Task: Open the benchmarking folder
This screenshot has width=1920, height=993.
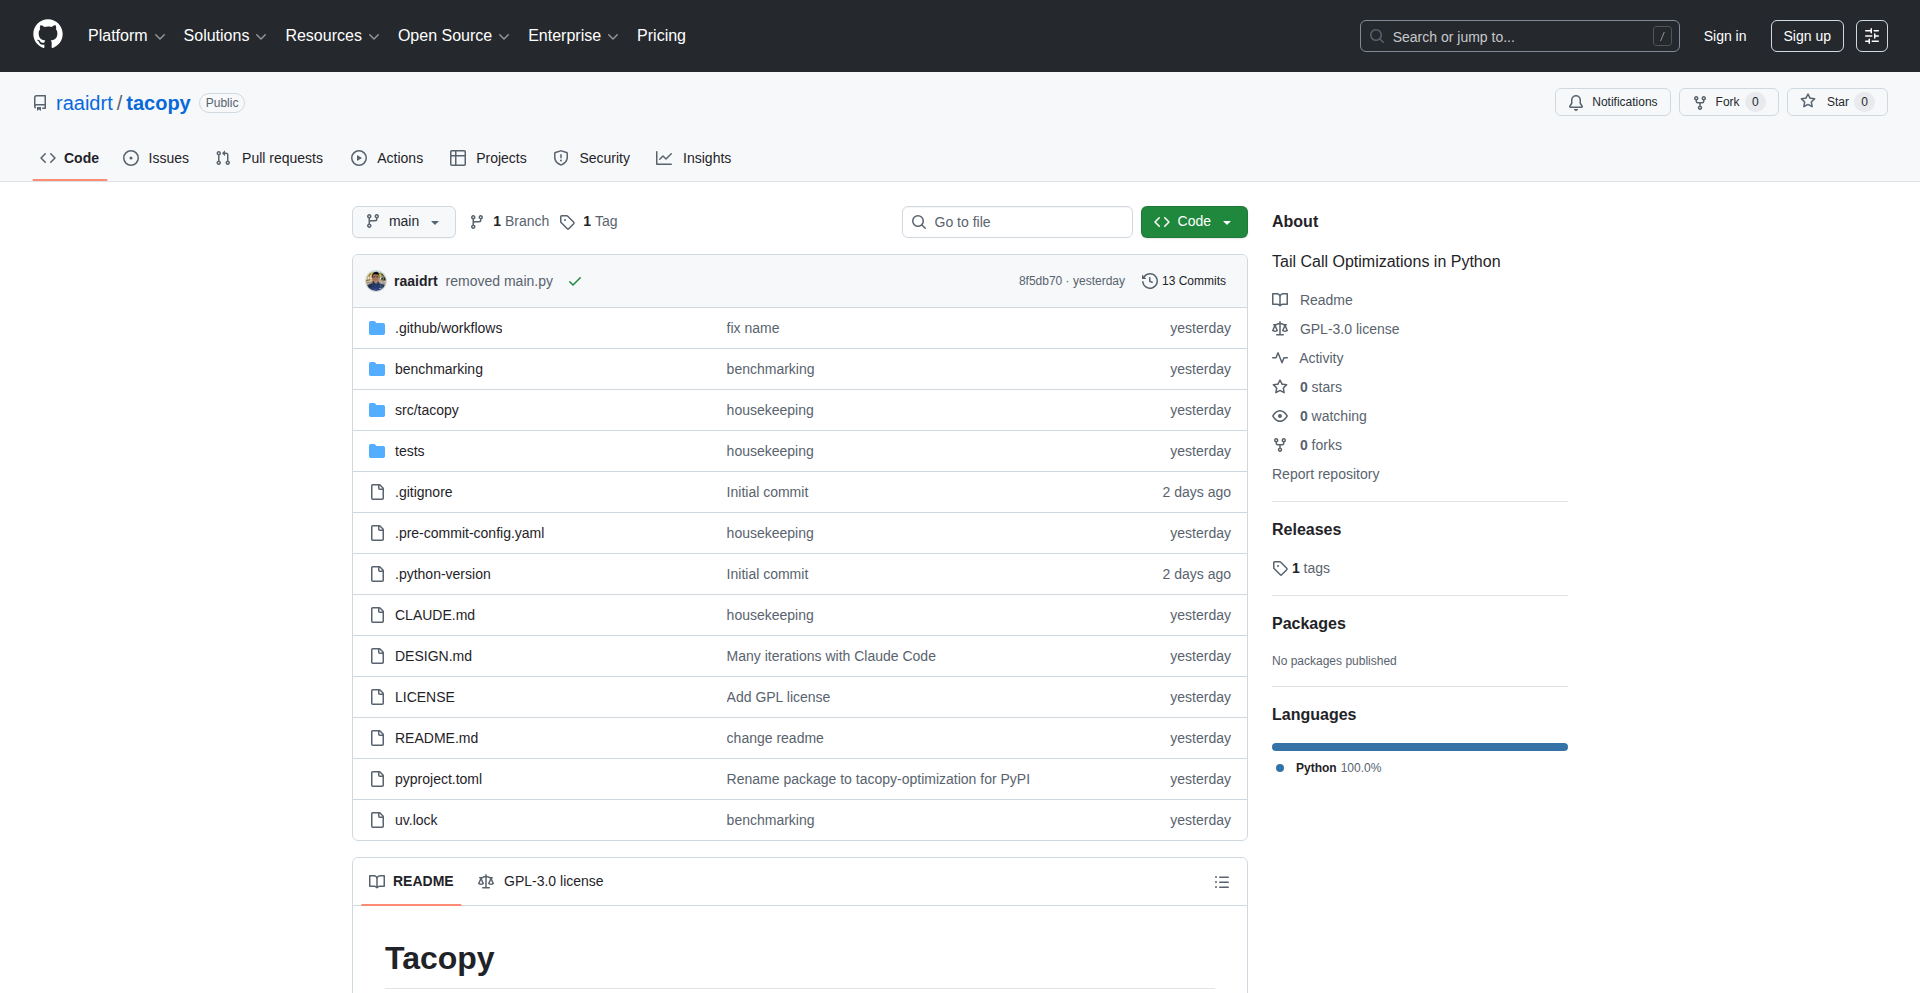Action: [x=438, y=369]
